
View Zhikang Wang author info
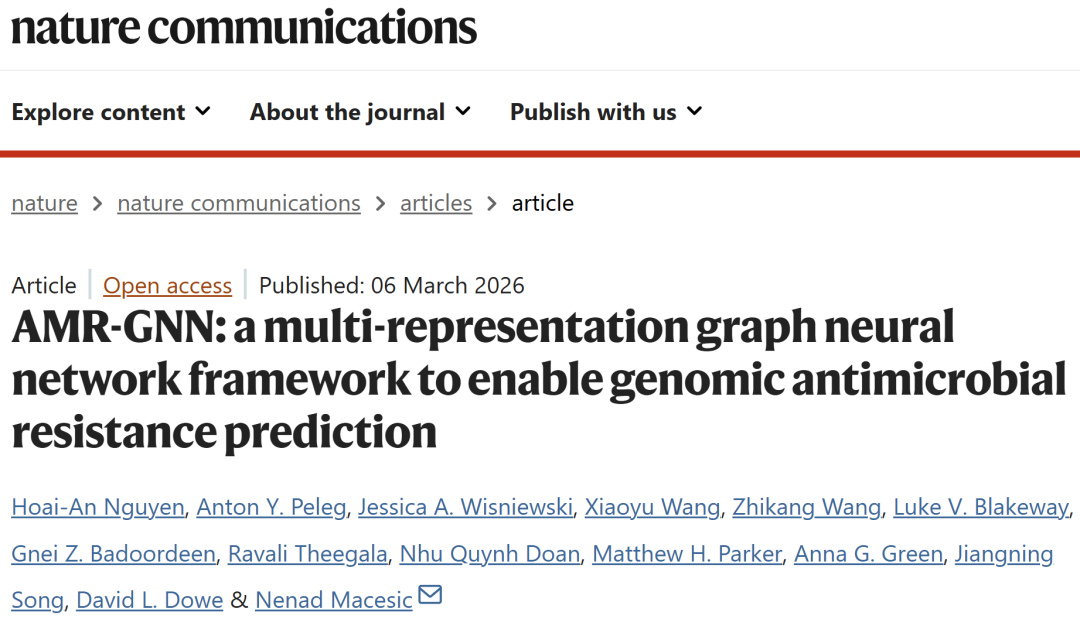(x=806, y=507)
